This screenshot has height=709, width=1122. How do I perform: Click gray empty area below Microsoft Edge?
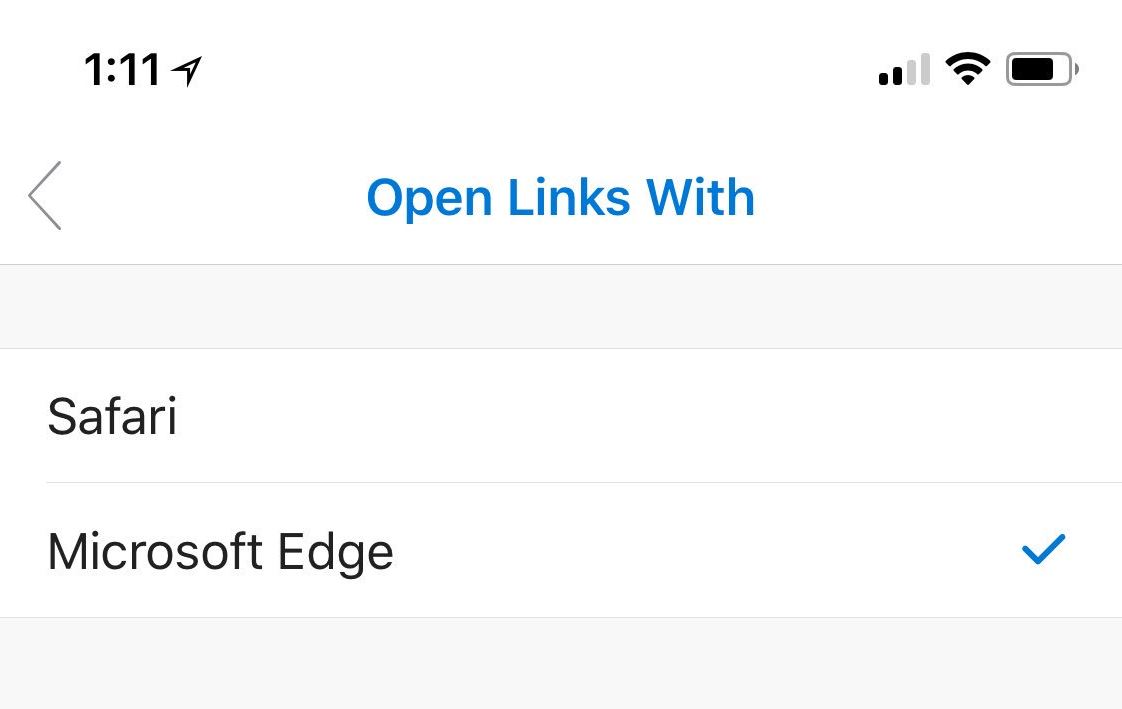[560, 664]
